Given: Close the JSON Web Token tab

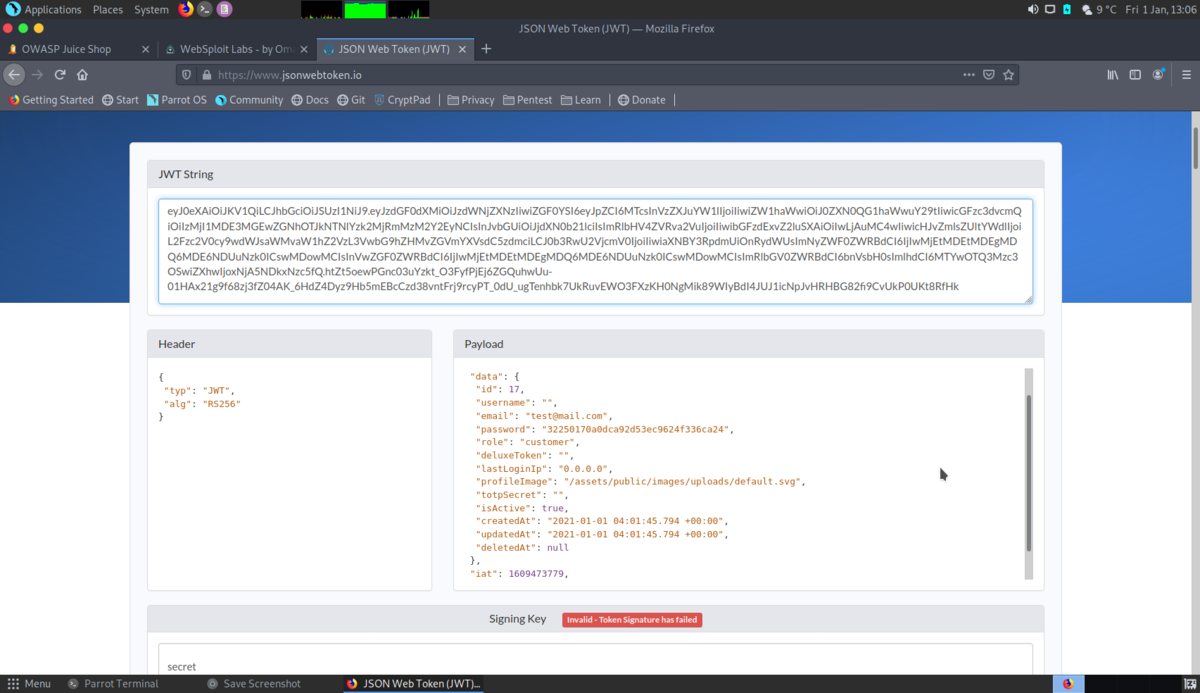Looking at the screenshot, I should pyautogui.click(x=462, y=49).
